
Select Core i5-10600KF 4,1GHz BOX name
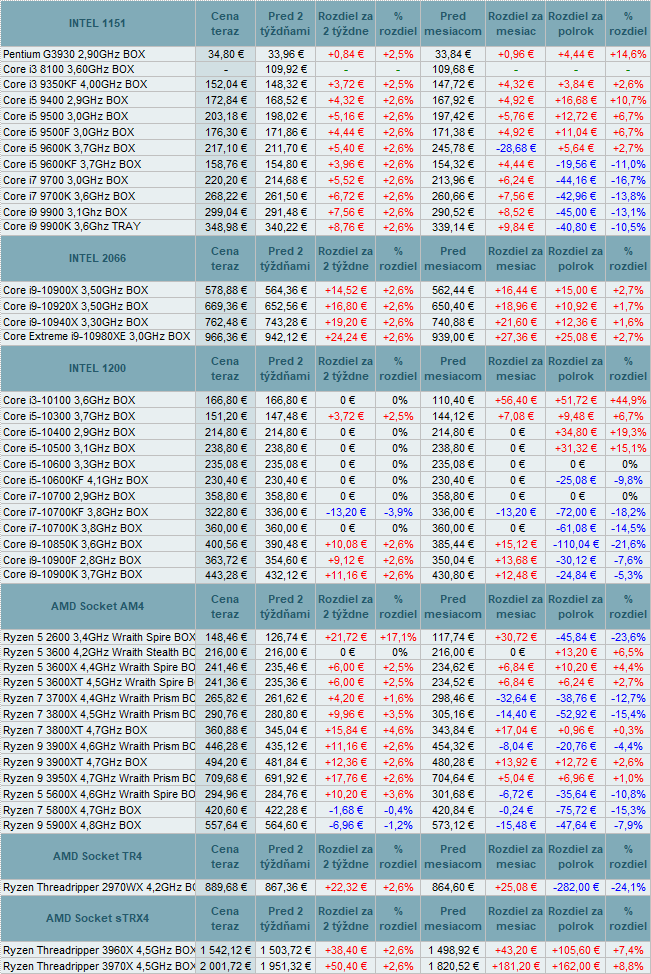tap(75, 480)
